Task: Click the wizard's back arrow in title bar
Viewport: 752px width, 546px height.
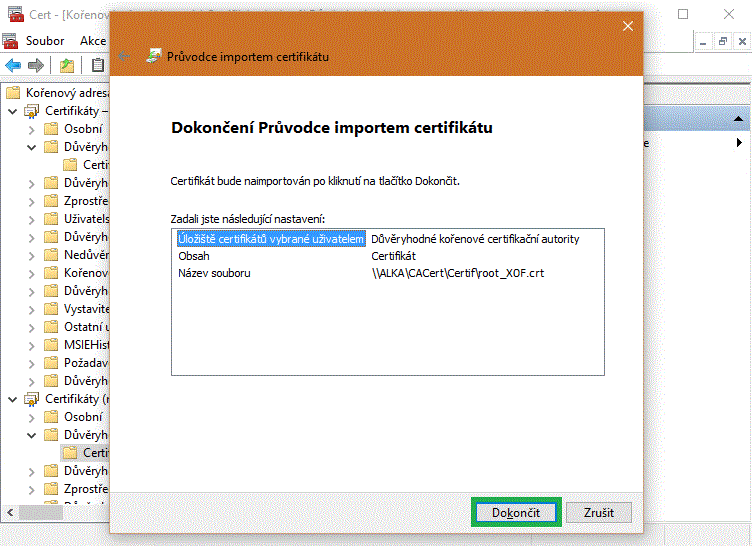Action: [x=123, y=56]
